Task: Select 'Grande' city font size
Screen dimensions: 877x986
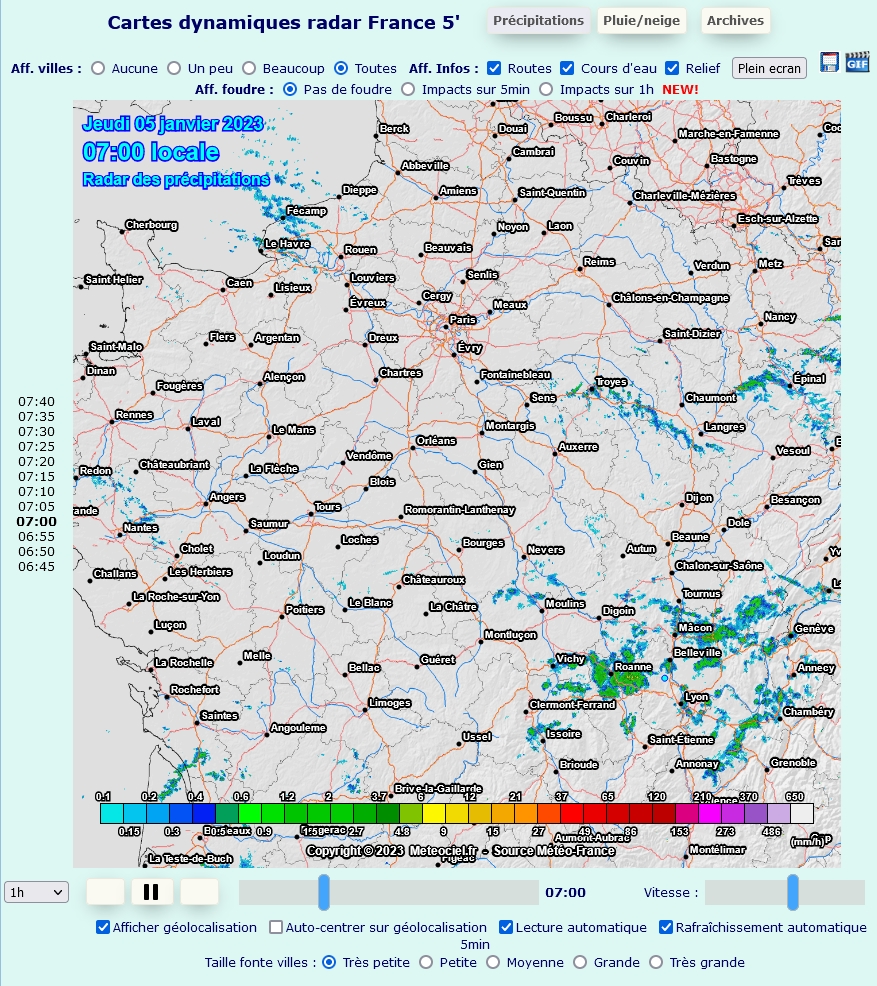Action: click(580, 962)
